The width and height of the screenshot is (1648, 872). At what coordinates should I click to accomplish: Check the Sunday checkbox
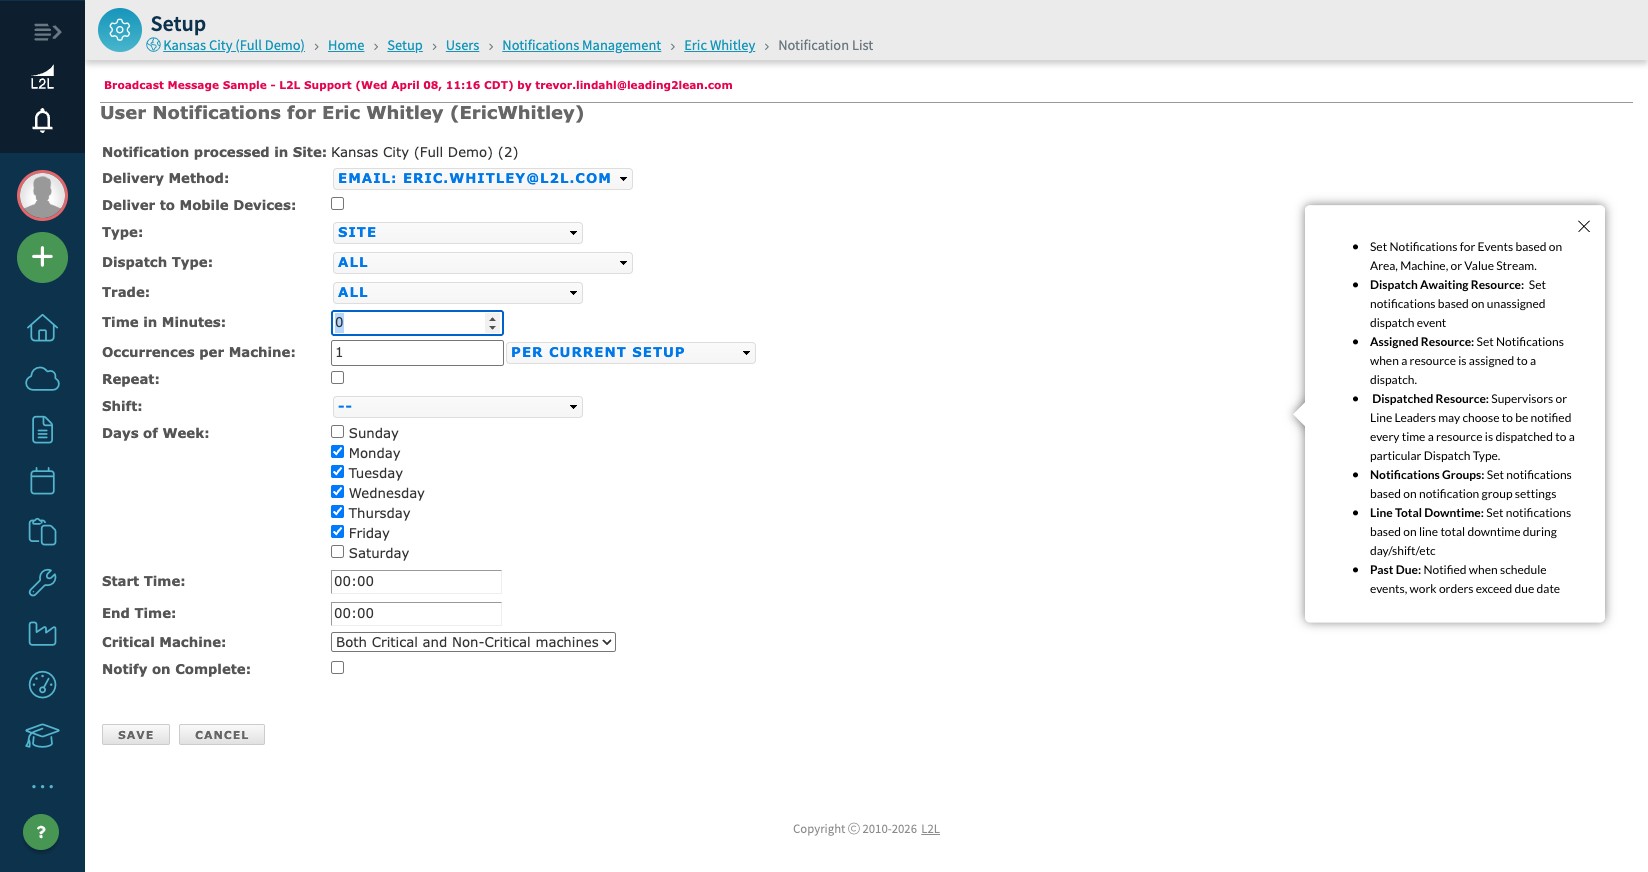[x=338, y=432]
